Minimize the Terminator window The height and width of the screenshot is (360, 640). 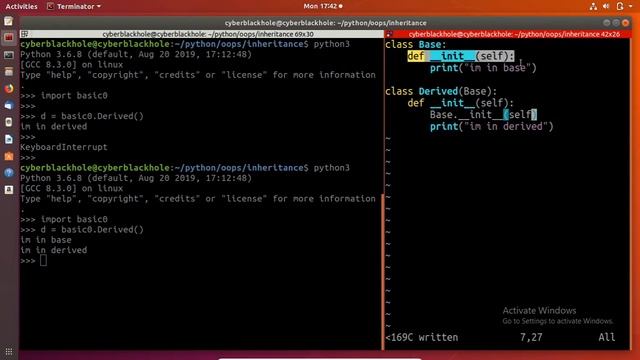(607, 23)
